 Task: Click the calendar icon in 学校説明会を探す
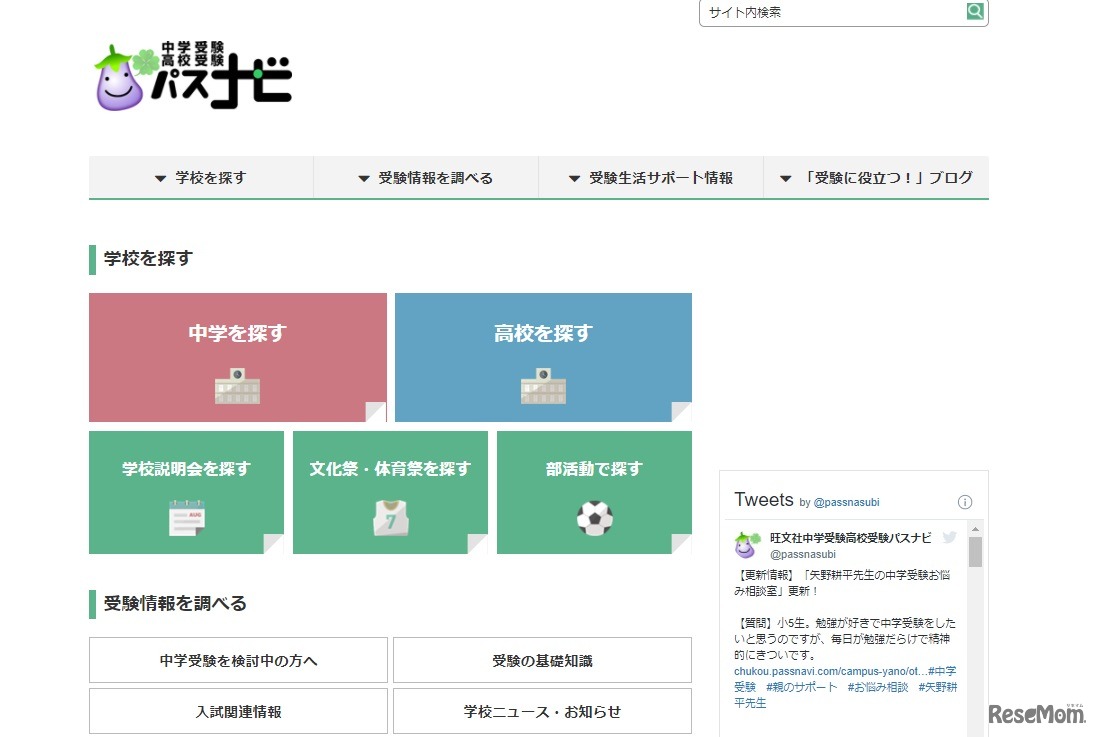[186, 518]
